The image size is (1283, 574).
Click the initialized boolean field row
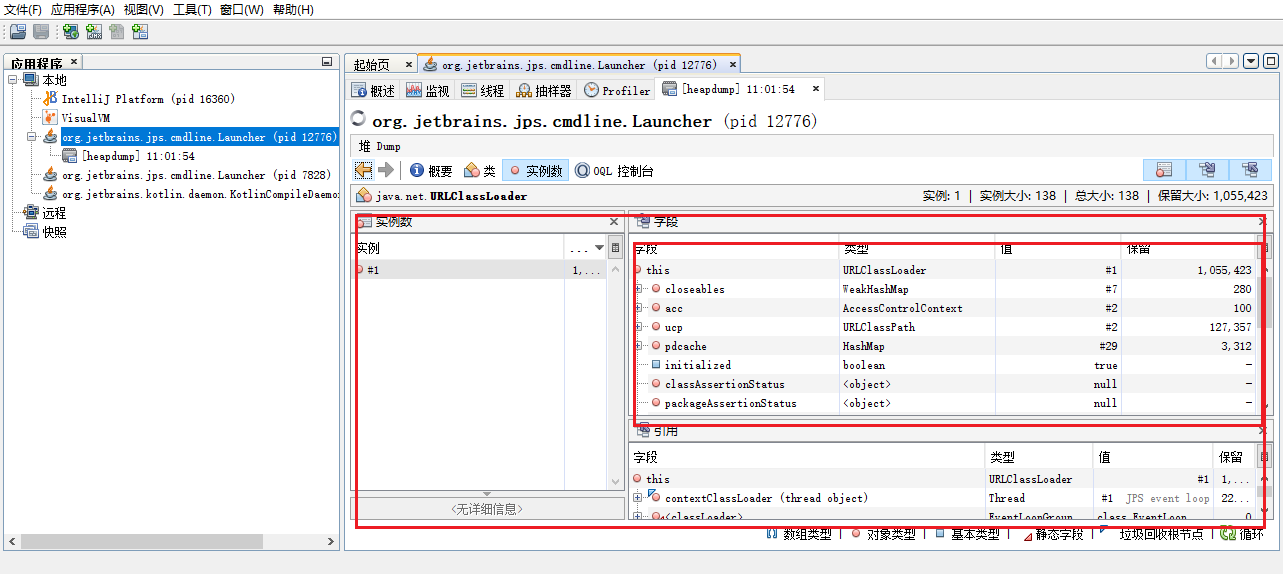pos(944,365)
